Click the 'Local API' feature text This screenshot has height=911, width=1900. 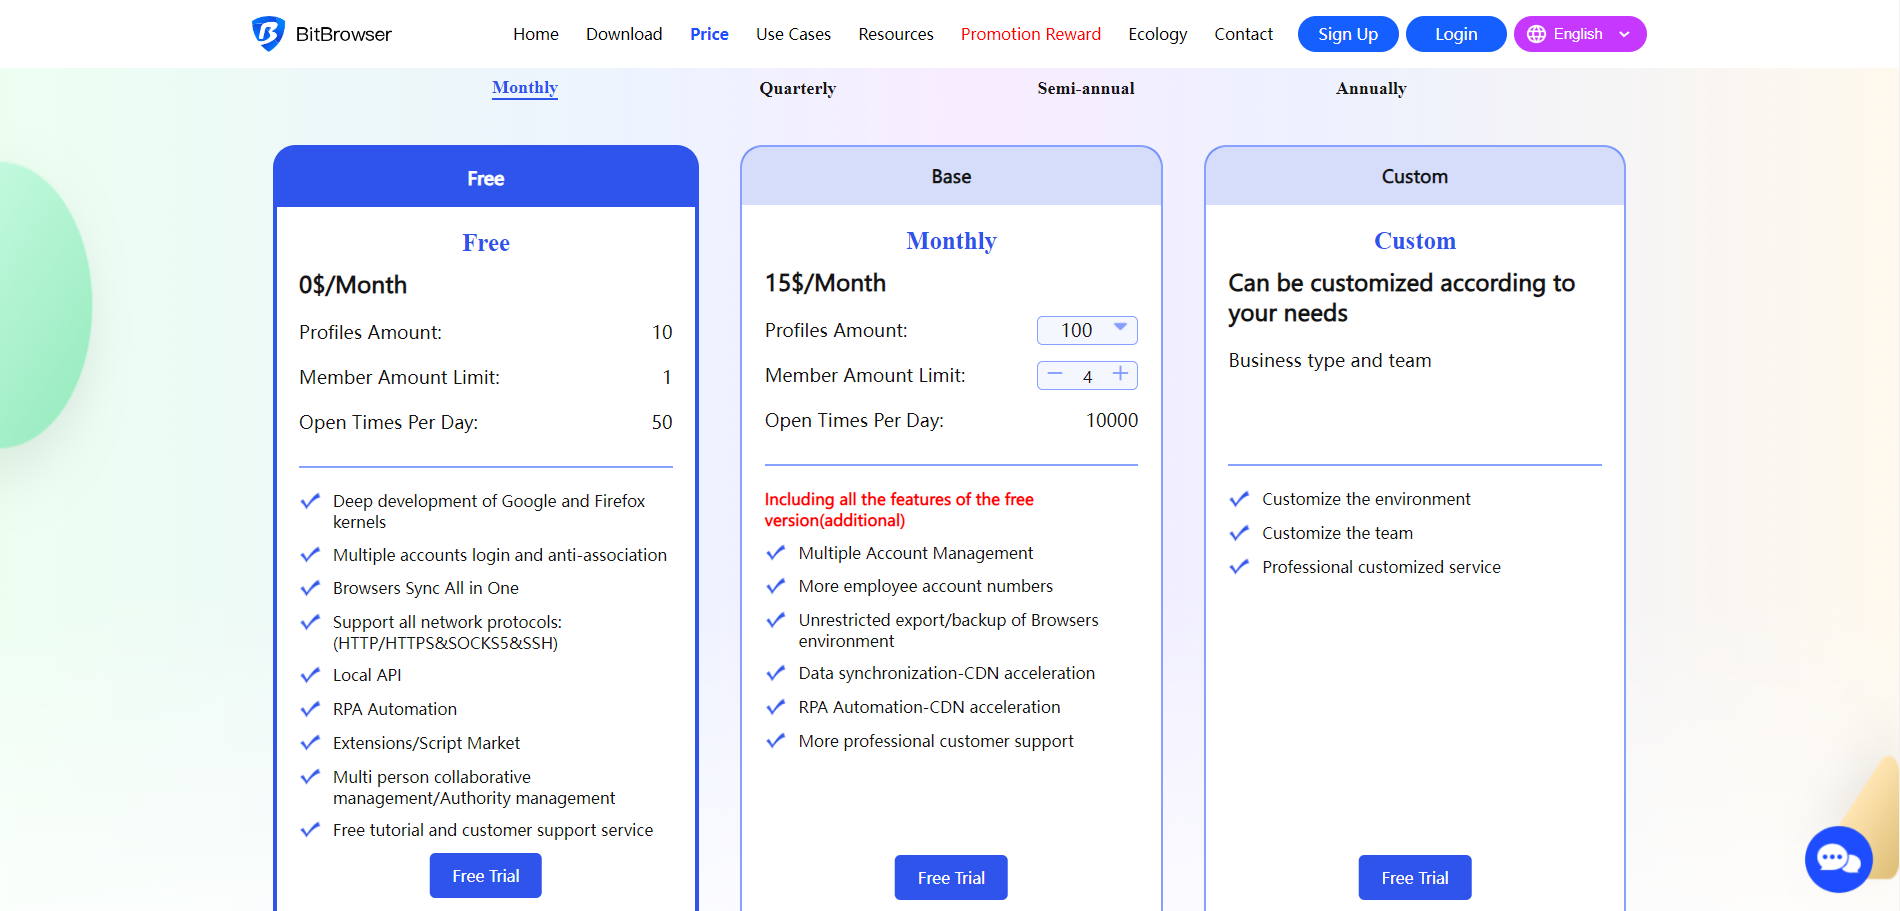click(367, 675)
